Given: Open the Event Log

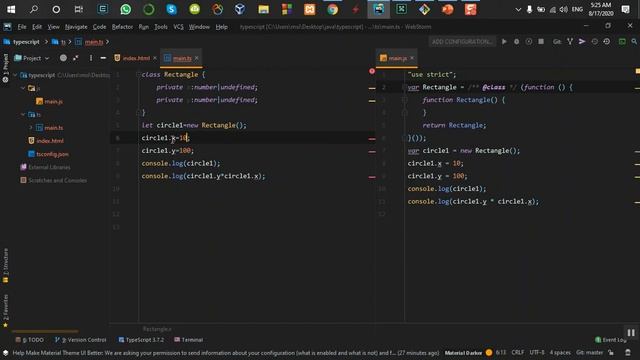Looking at the screenshot, I should 611,340.
